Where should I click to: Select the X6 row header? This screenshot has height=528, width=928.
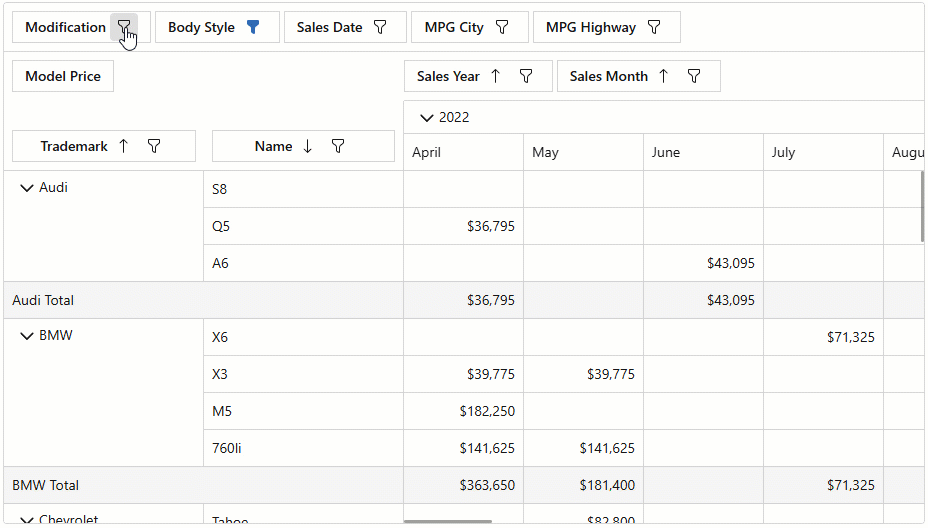tap(304, 337)
